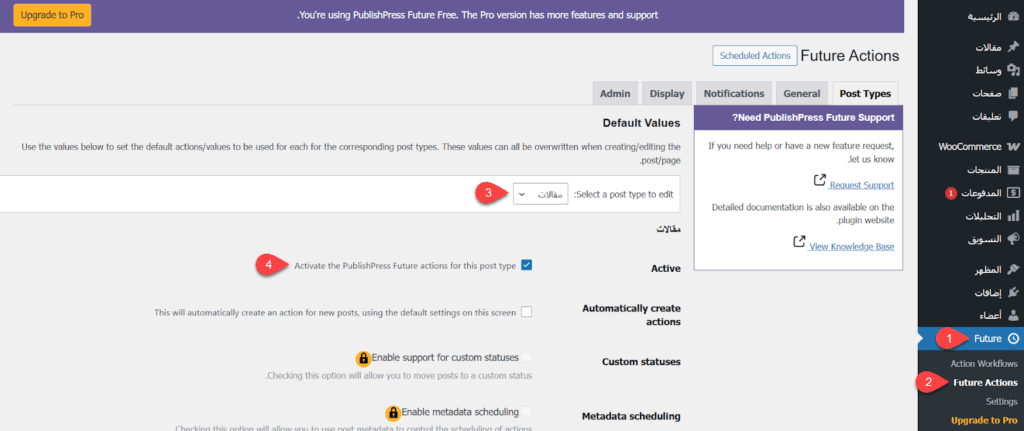Image resolution: width=1024 pixels, height=431 pixels.
Task: Switch to the Notifications tab
Action: tap(733, 94)
